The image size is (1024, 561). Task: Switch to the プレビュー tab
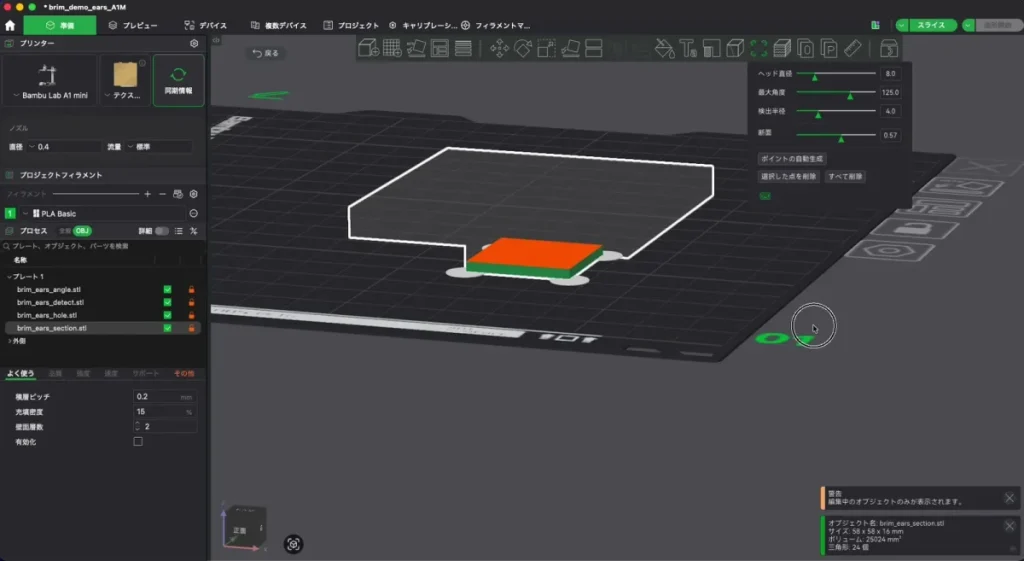click(x=133, y=25)
